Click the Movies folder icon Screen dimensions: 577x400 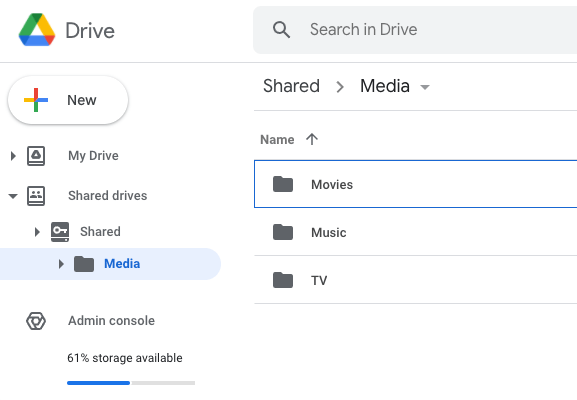[x=283, y=184]
